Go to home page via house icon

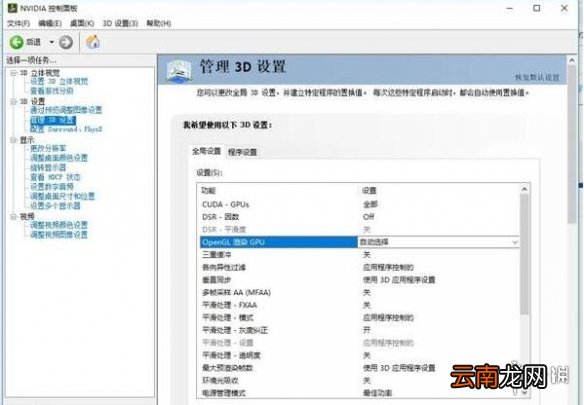tap(93, 42)
